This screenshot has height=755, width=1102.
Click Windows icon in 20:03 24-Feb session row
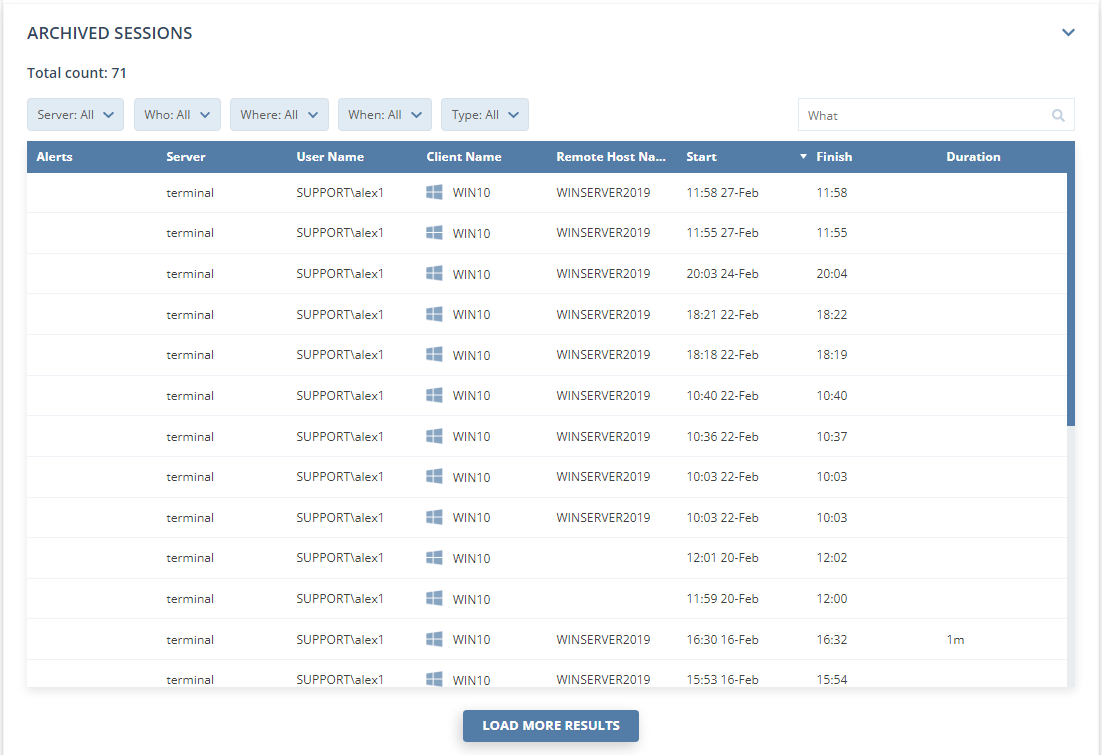pos(434,273)
